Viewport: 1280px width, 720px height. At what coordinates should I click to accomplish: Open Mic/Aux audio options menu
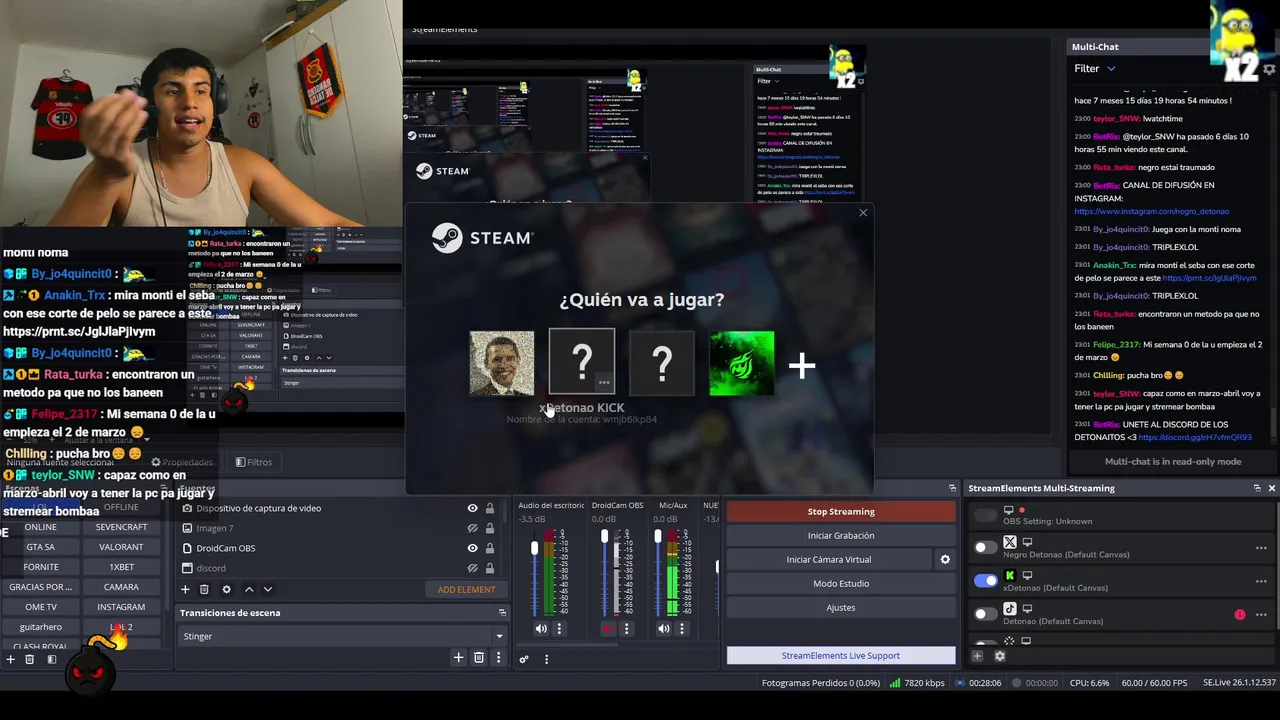click(x=682, y=628)
